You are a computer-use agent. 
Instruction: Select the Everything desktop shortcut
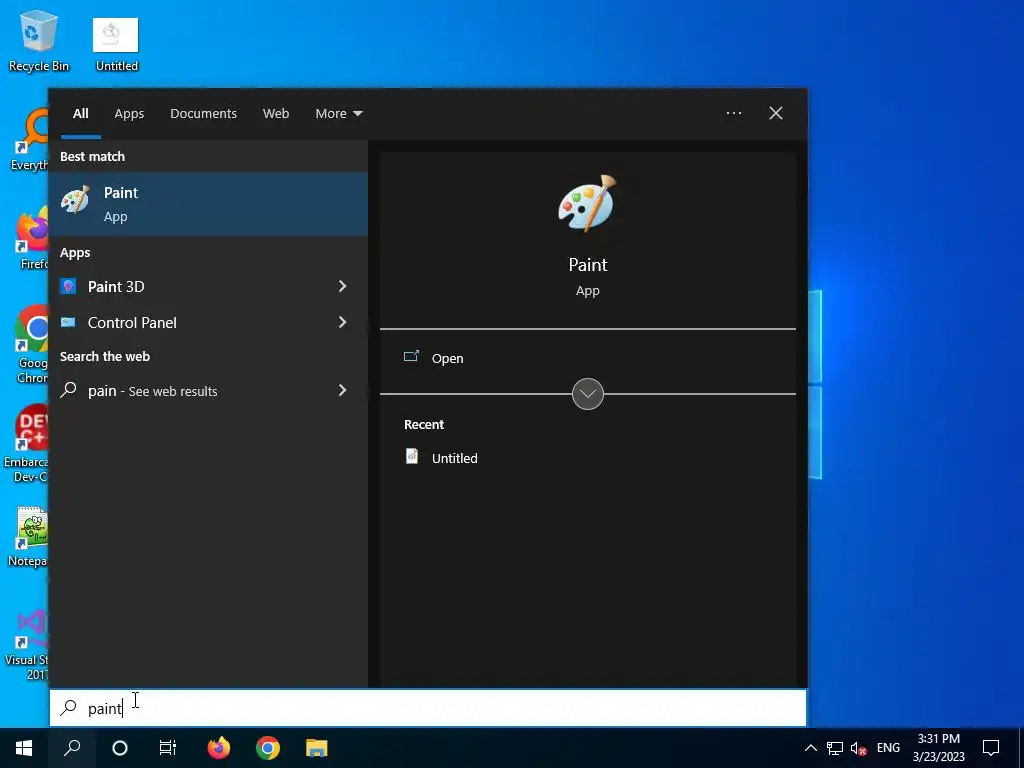31,140
